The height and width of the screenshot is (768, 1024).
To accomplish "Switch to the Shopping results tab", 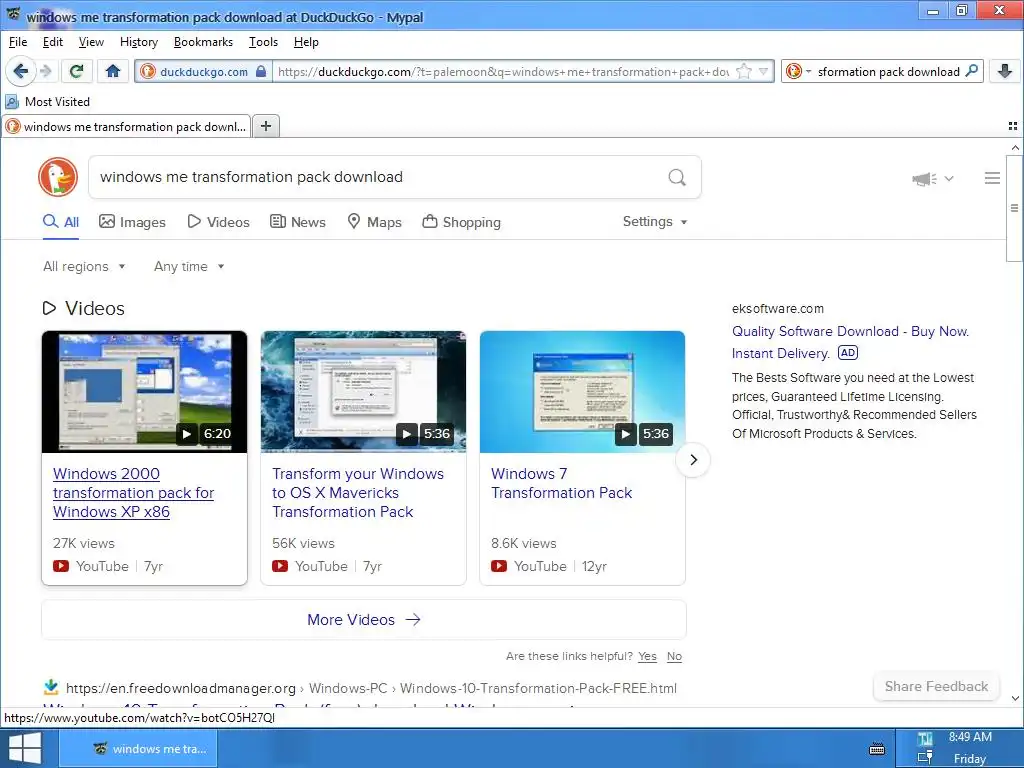I will click(x=461, y=222).
